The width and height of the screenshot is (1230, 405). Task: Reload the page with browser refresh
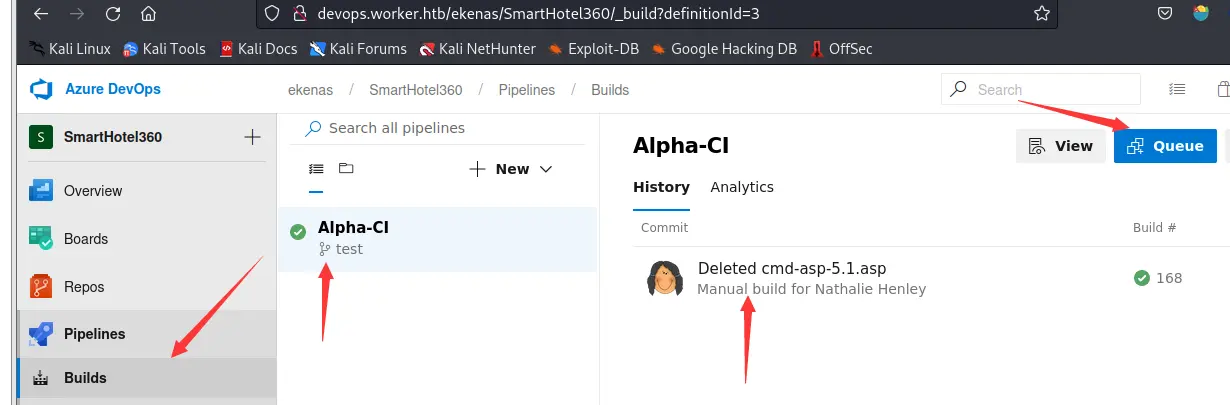pyautogui.click(x=112, y=15)
